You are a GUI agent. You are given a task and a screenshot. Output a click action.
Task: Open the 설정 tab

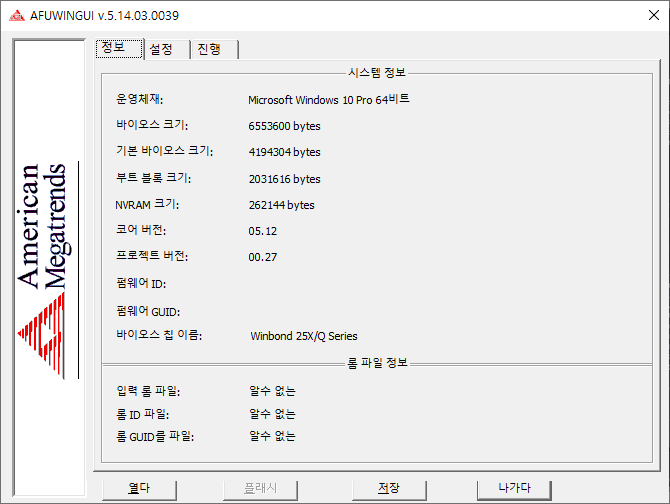167,50
